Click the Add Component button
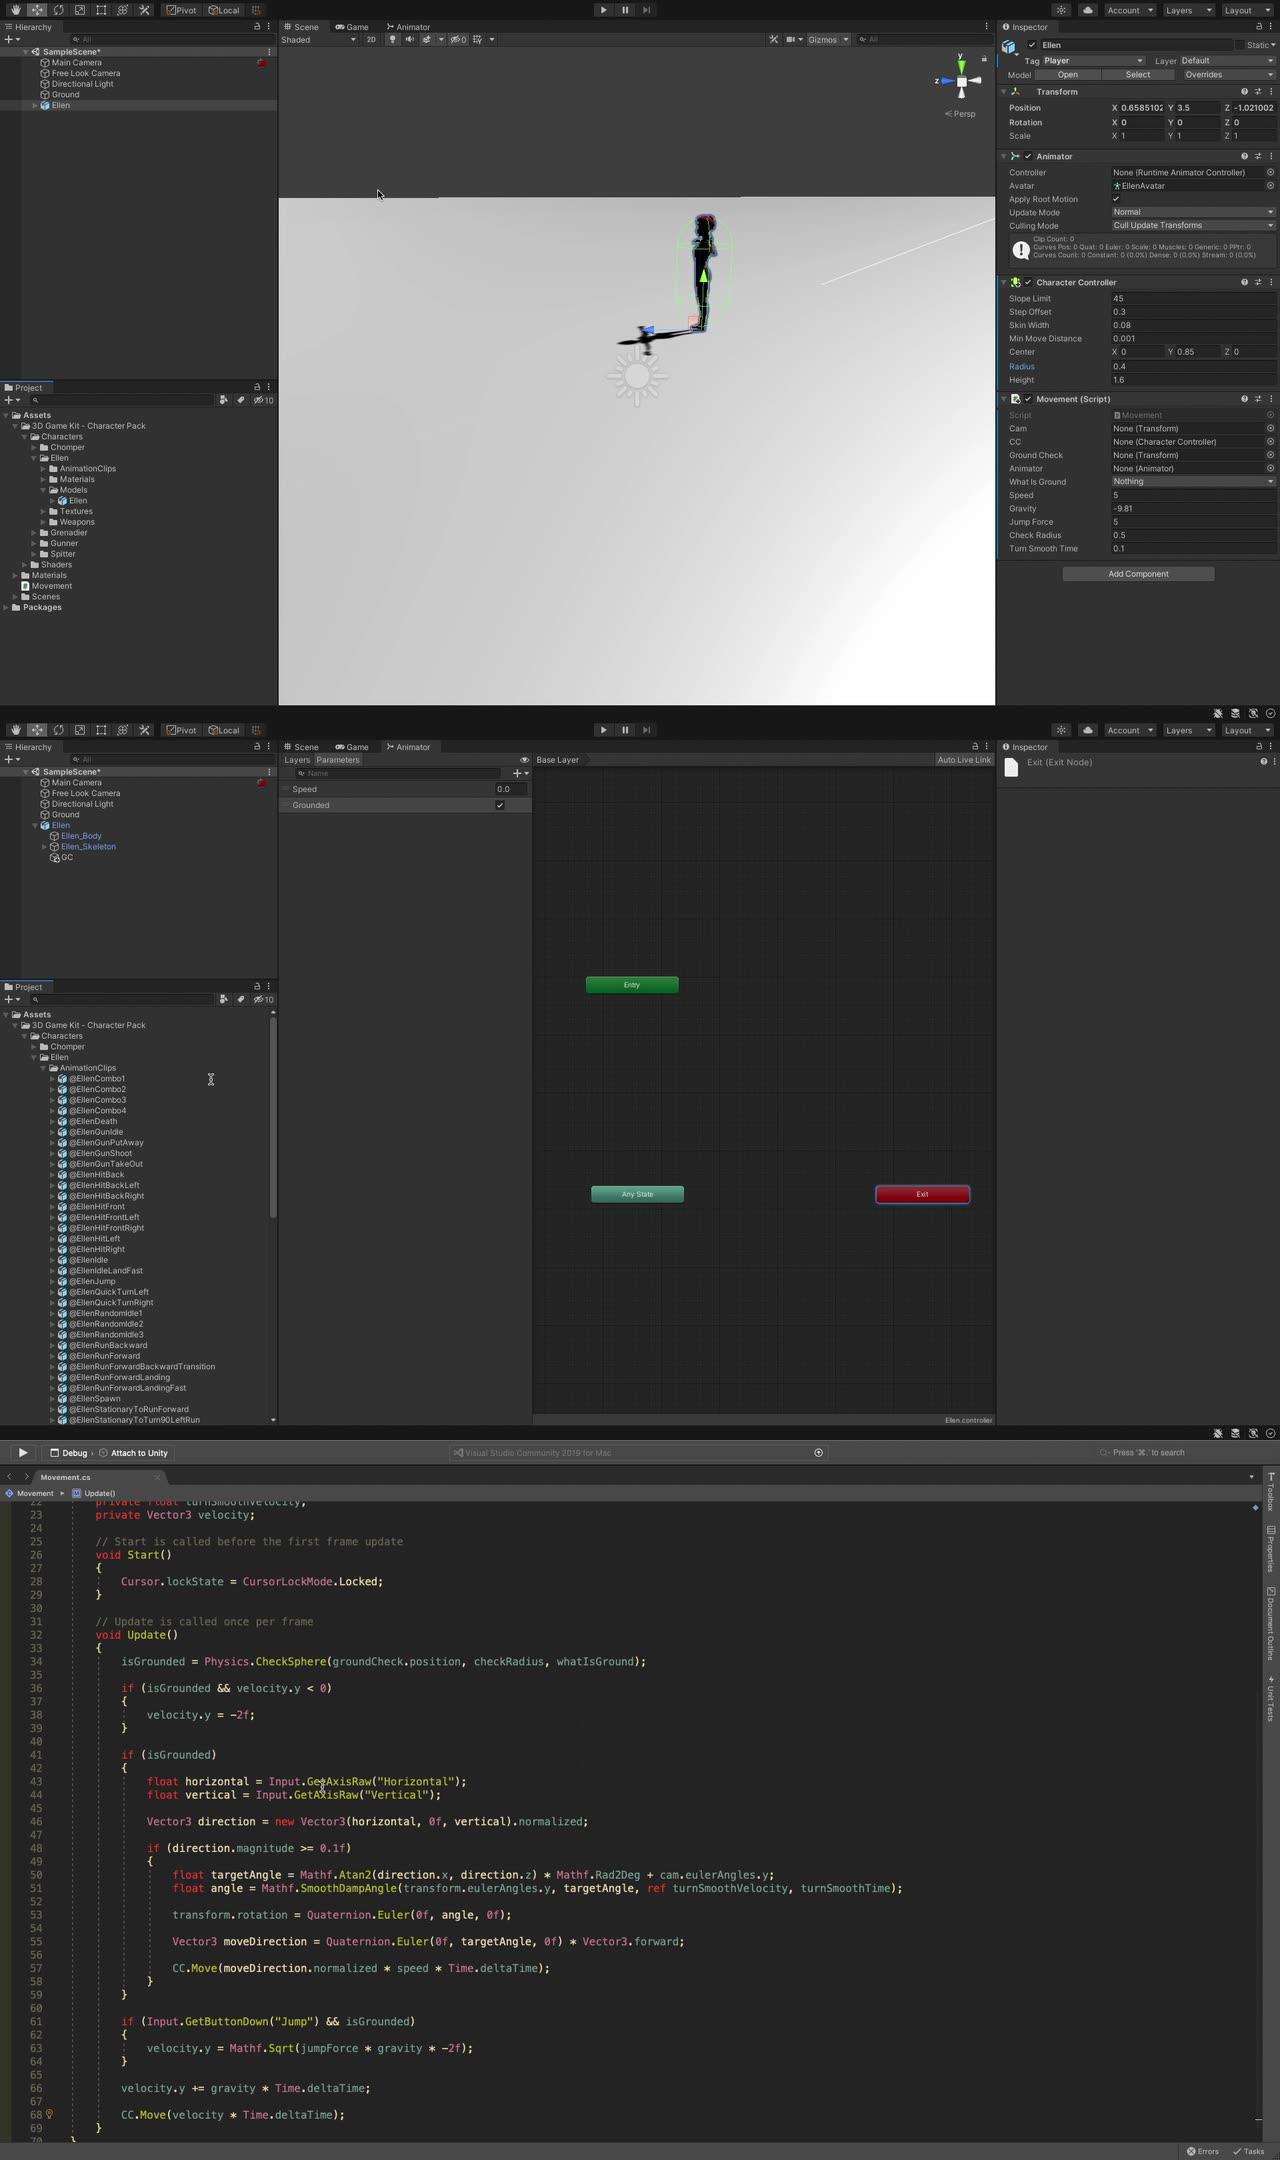The width and height of the screenshot is (1280, 2160). 1138,574
